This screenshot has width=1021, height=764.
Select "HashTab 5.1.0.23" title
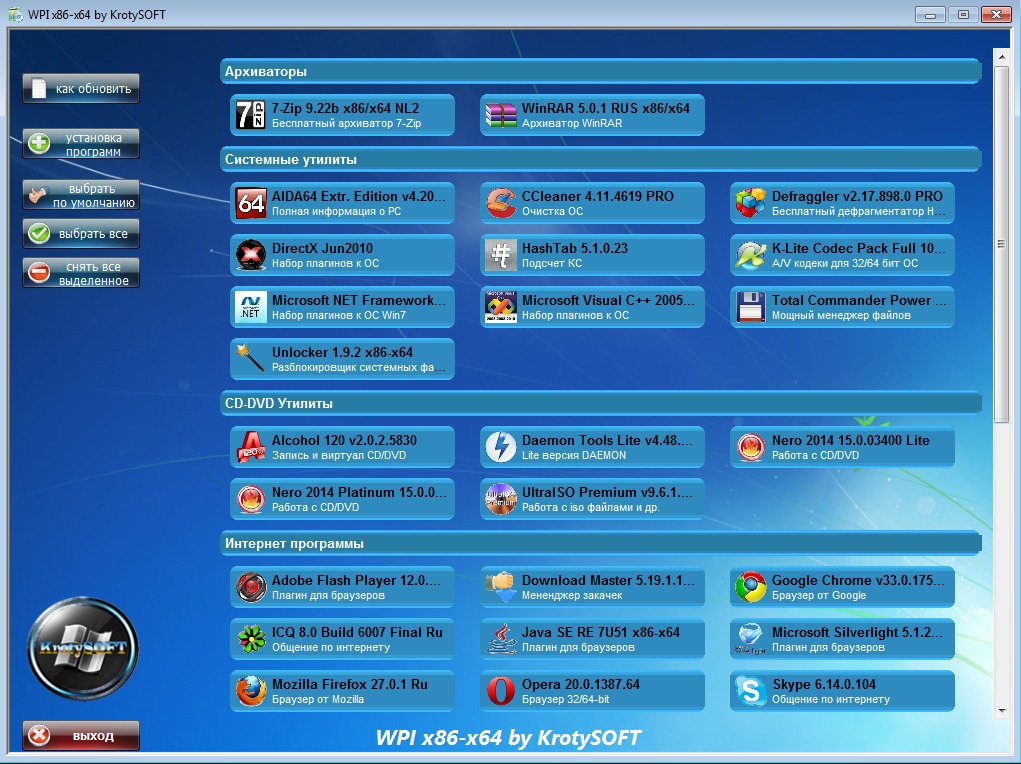[575, 248]
